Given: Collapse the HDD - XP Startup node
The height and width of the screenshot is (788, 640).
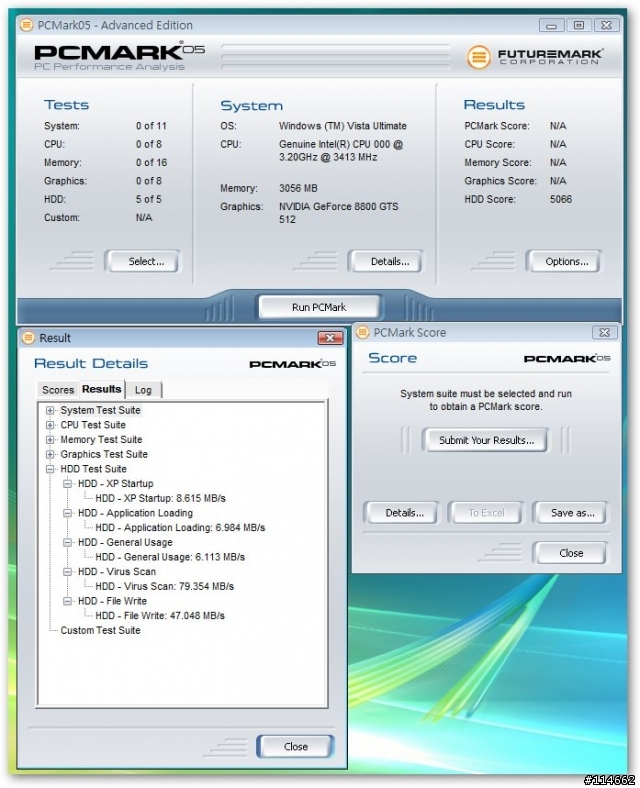Looking at the screenshot, I should [x=67, y=483].
